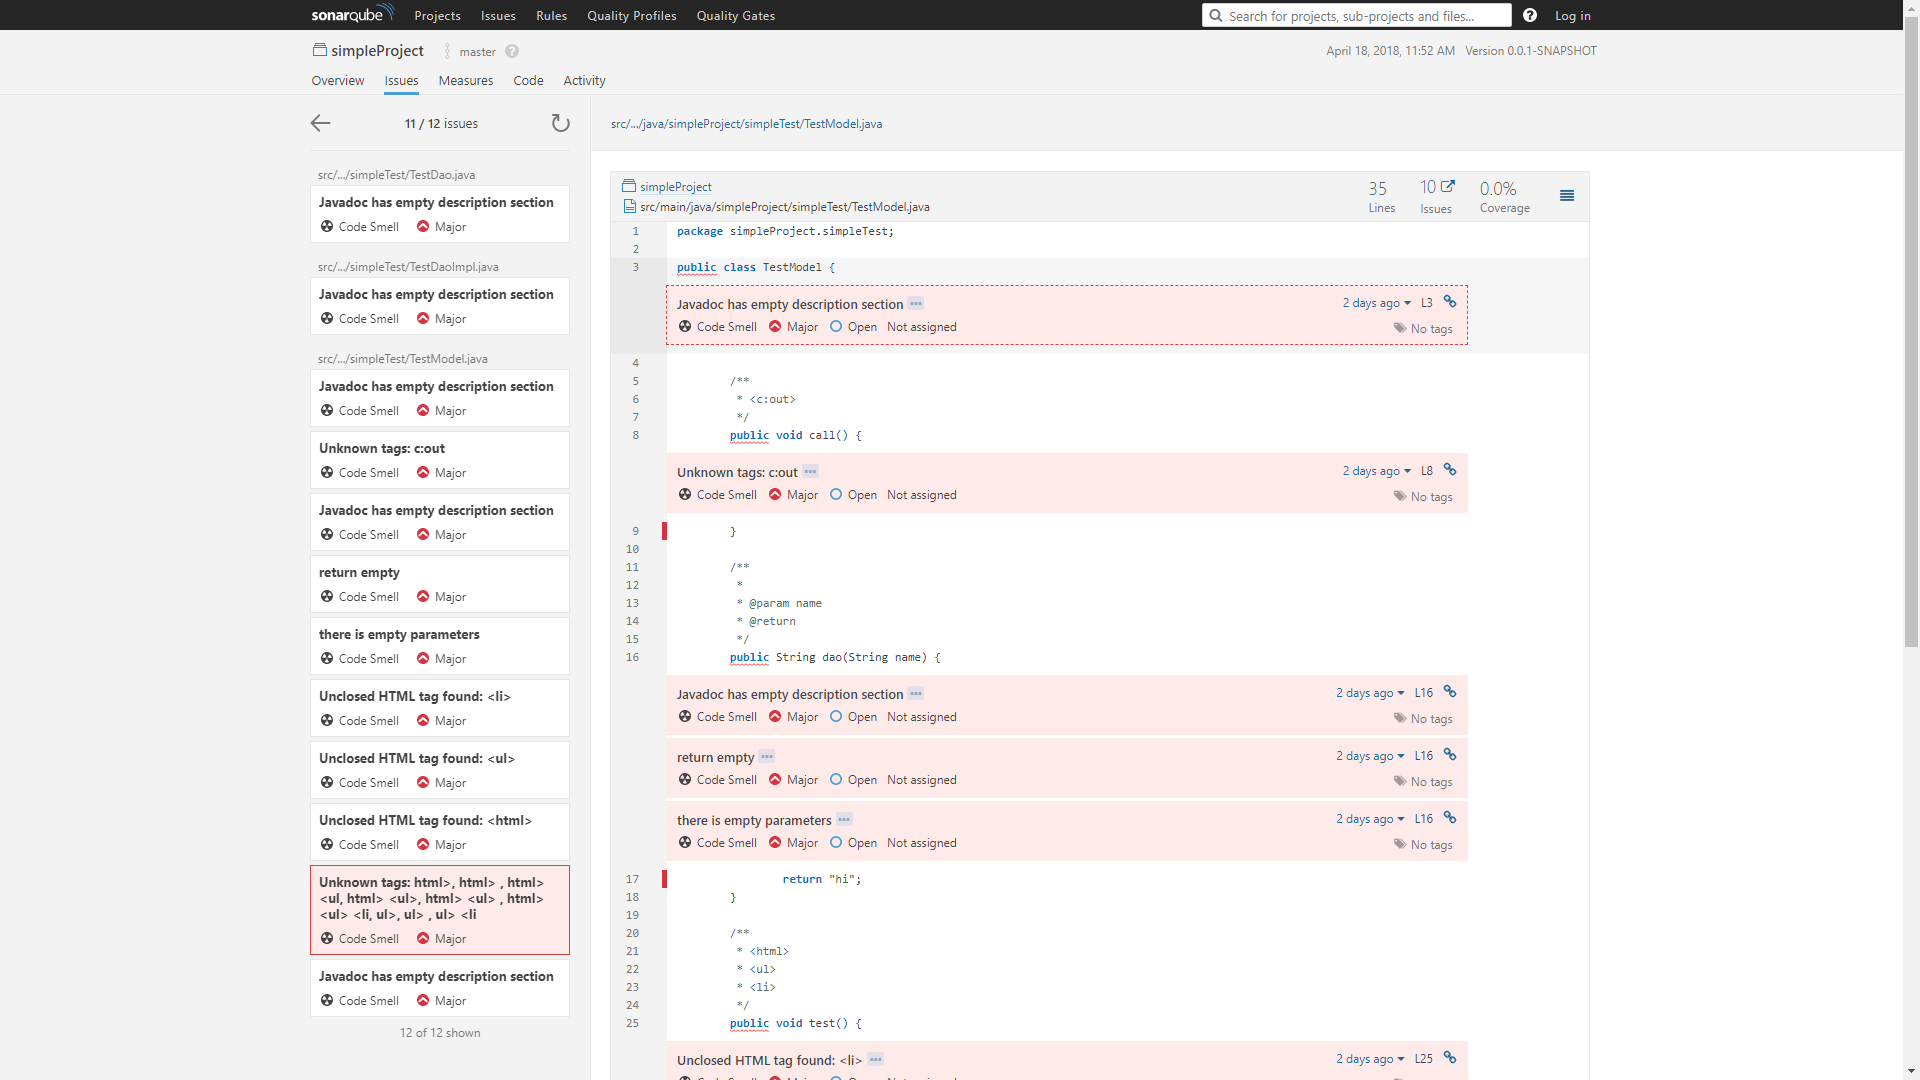Image resolution: width=1920 pixels, height=1080 pixels.
Task: Click the Log in link
Action: 1572,16
